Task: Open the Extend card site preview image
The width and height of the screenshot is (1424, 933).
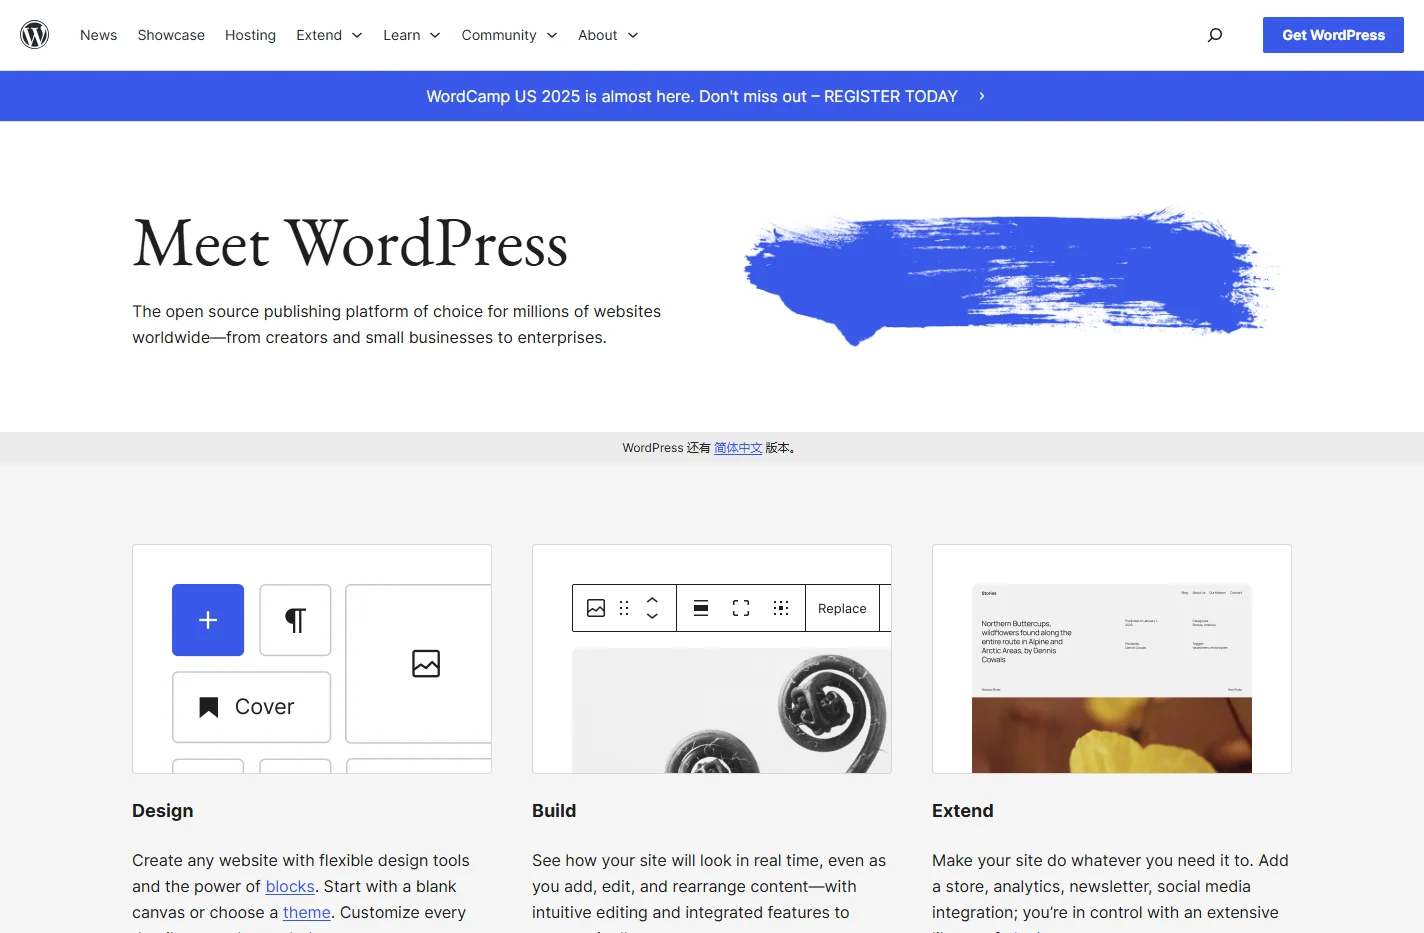Action: (x=1112, y=659)
